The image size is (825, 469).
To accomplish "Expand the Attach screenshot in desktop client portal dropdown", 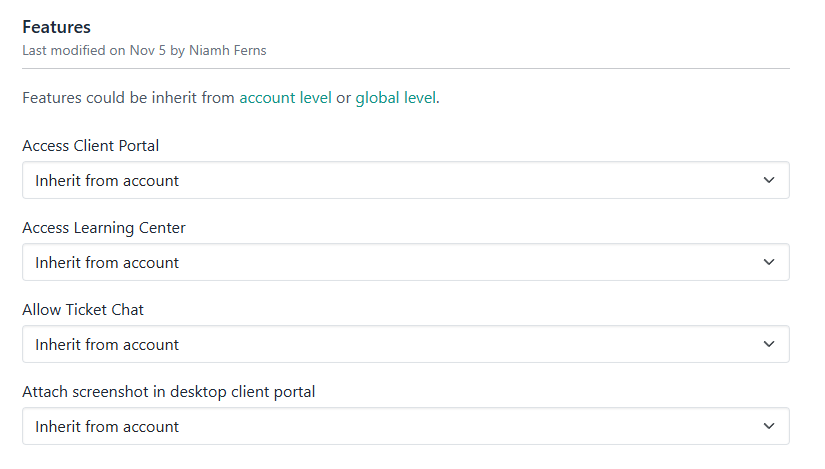I will pos(405,427).
